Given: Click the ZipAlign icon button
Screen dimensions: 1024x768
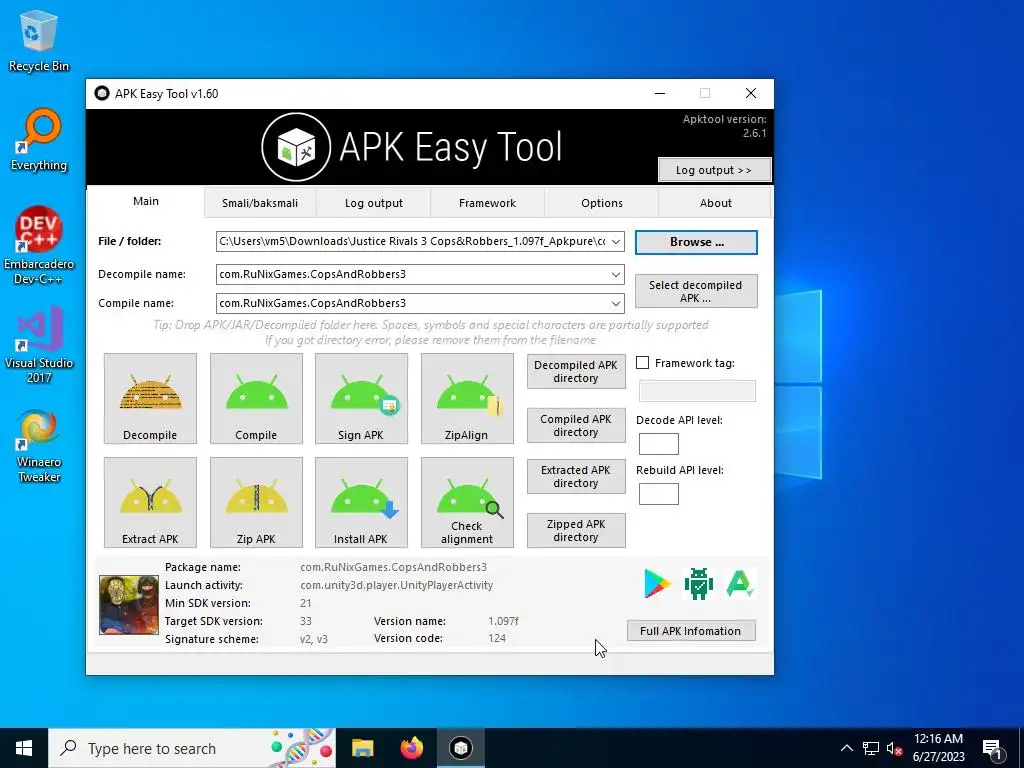Looking at the screenshot, I should point(467,398).
